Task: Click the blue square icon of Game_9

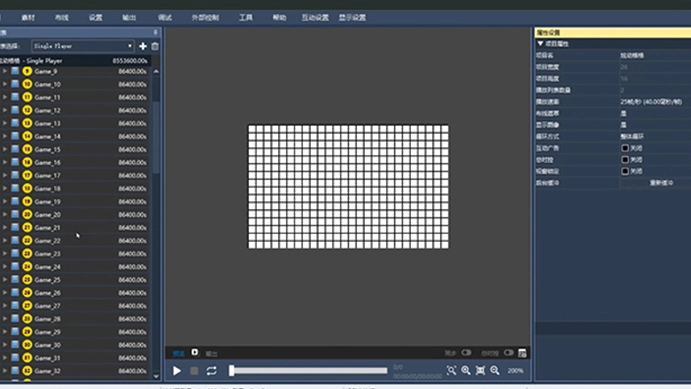Action: point(15,71)
